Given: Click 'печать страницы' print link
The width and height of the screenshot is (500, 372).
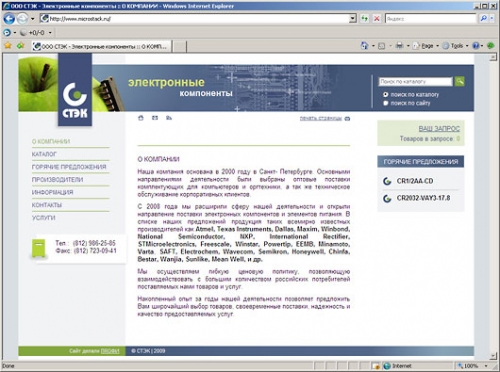Looking at the screenshot, I should (x=321, y=118).
